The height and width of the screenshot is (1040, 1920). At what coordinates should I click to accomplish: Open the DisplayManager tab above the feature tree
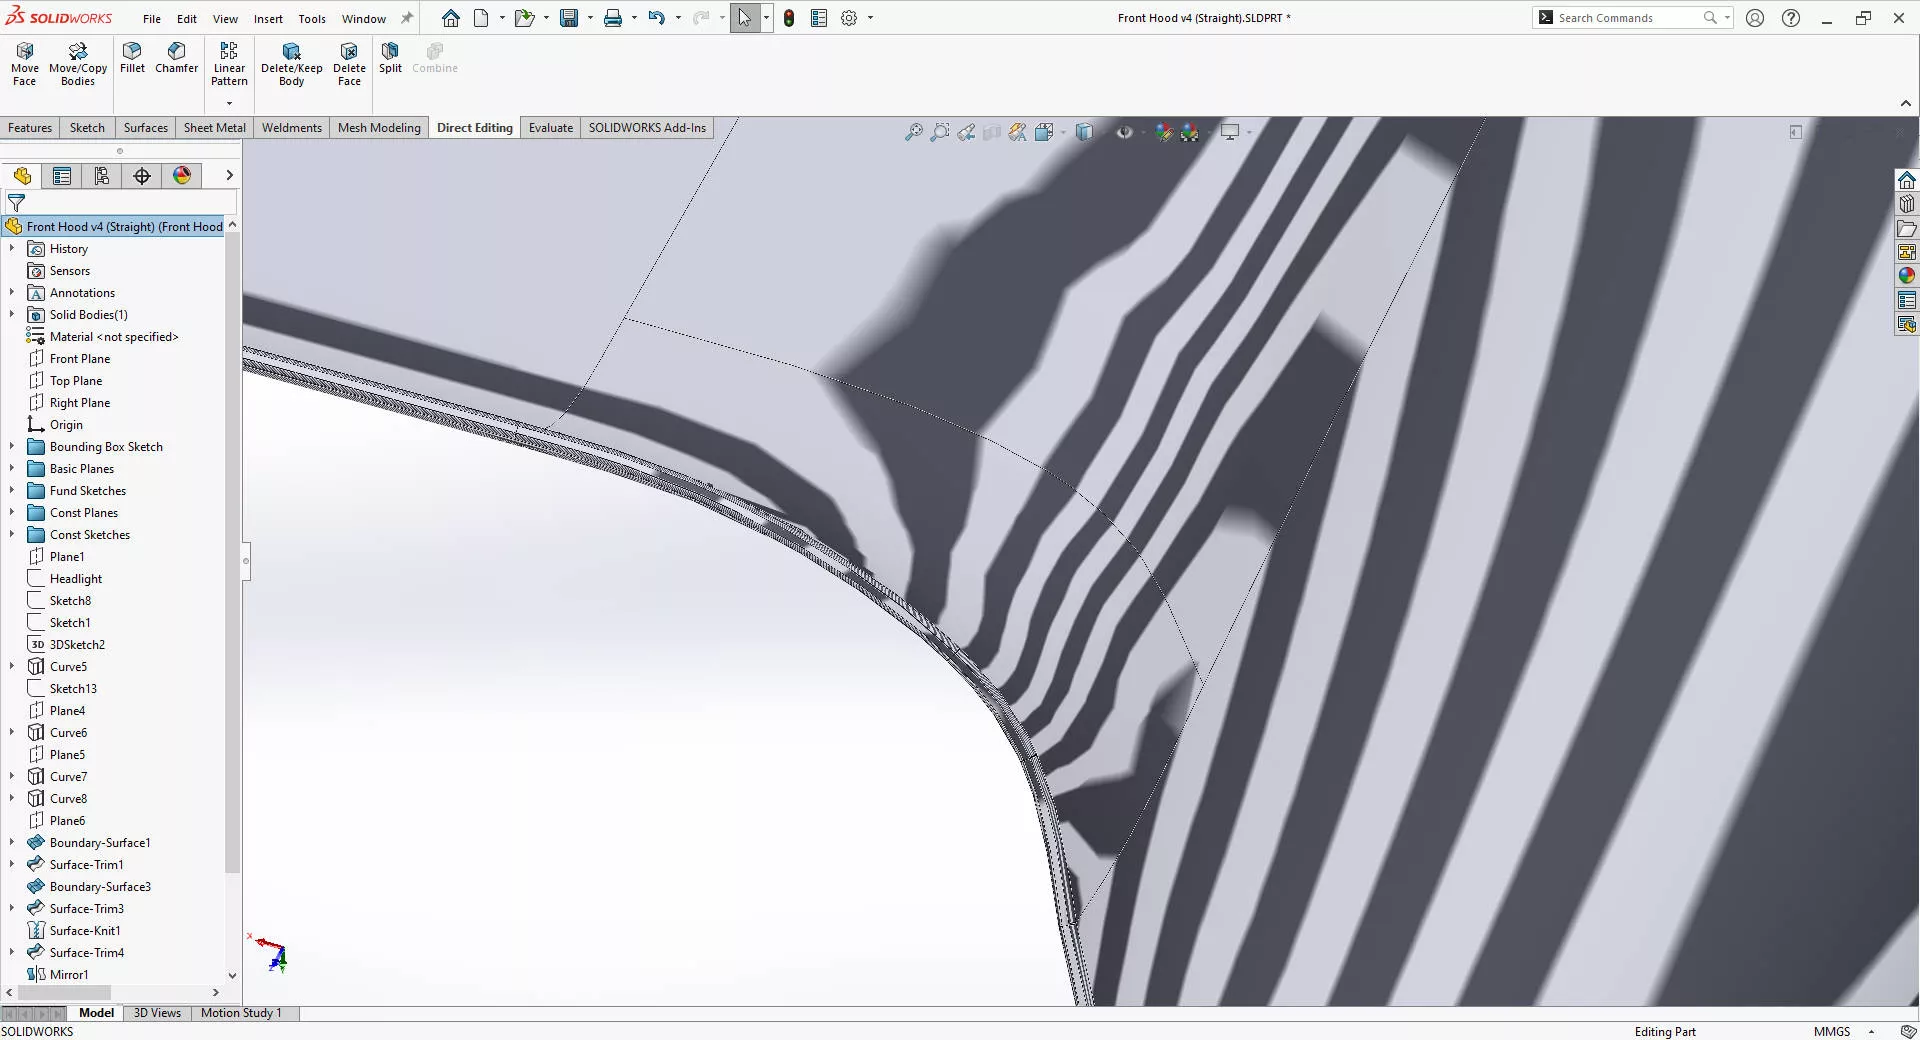pos(181,176)
